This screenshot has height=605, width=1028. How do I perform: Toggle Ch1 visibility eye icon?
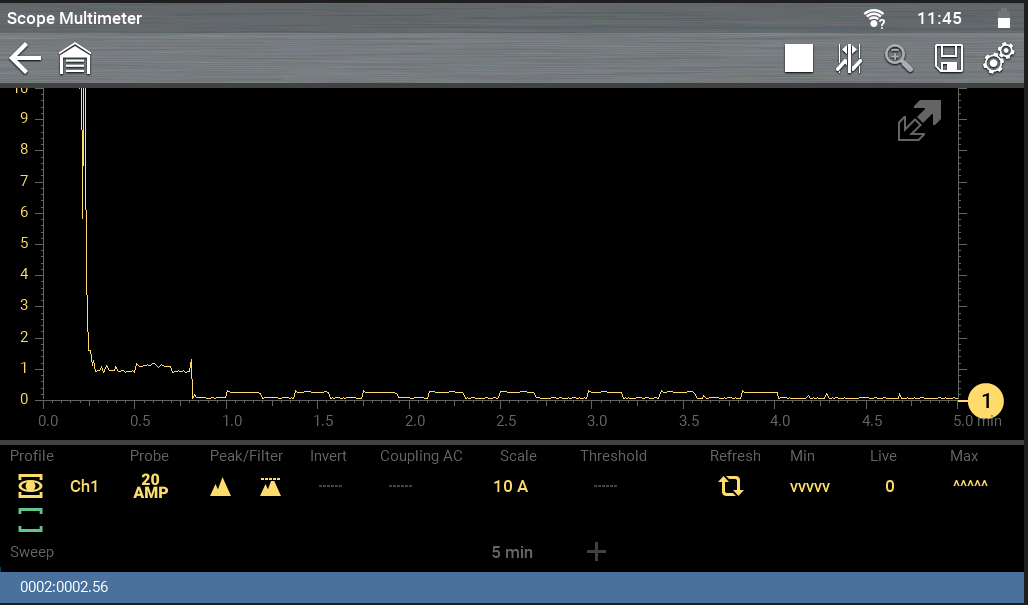point(31,487)
